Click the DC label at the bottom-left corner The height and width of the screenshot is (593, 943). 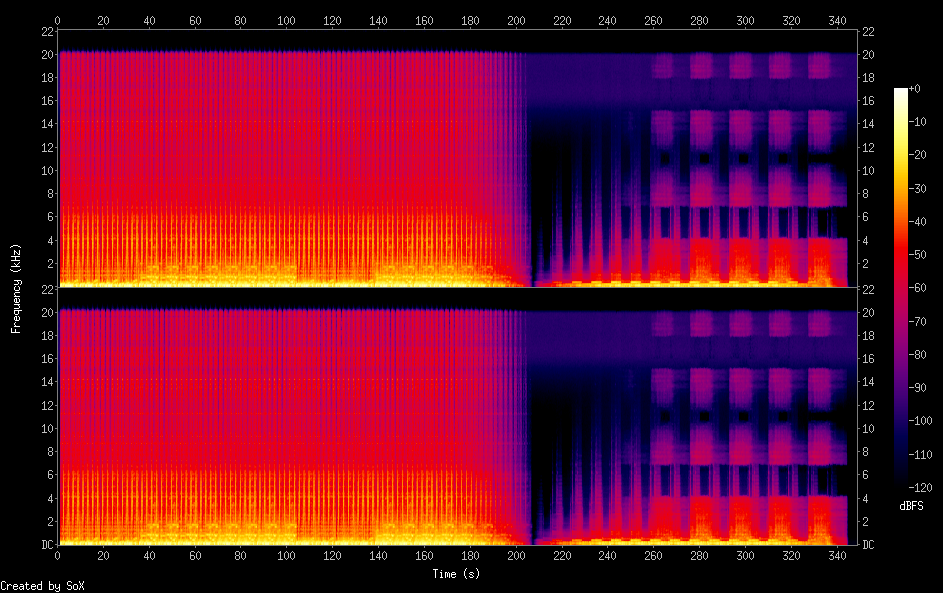coord(45,545)
